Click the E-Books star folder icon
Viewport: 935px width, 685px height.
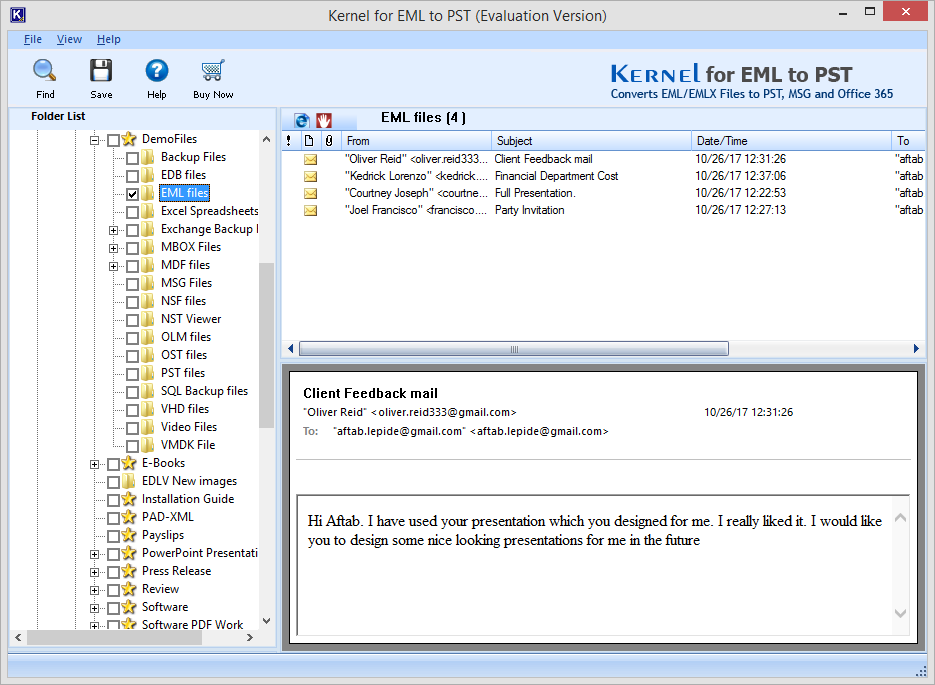[129, 463]
